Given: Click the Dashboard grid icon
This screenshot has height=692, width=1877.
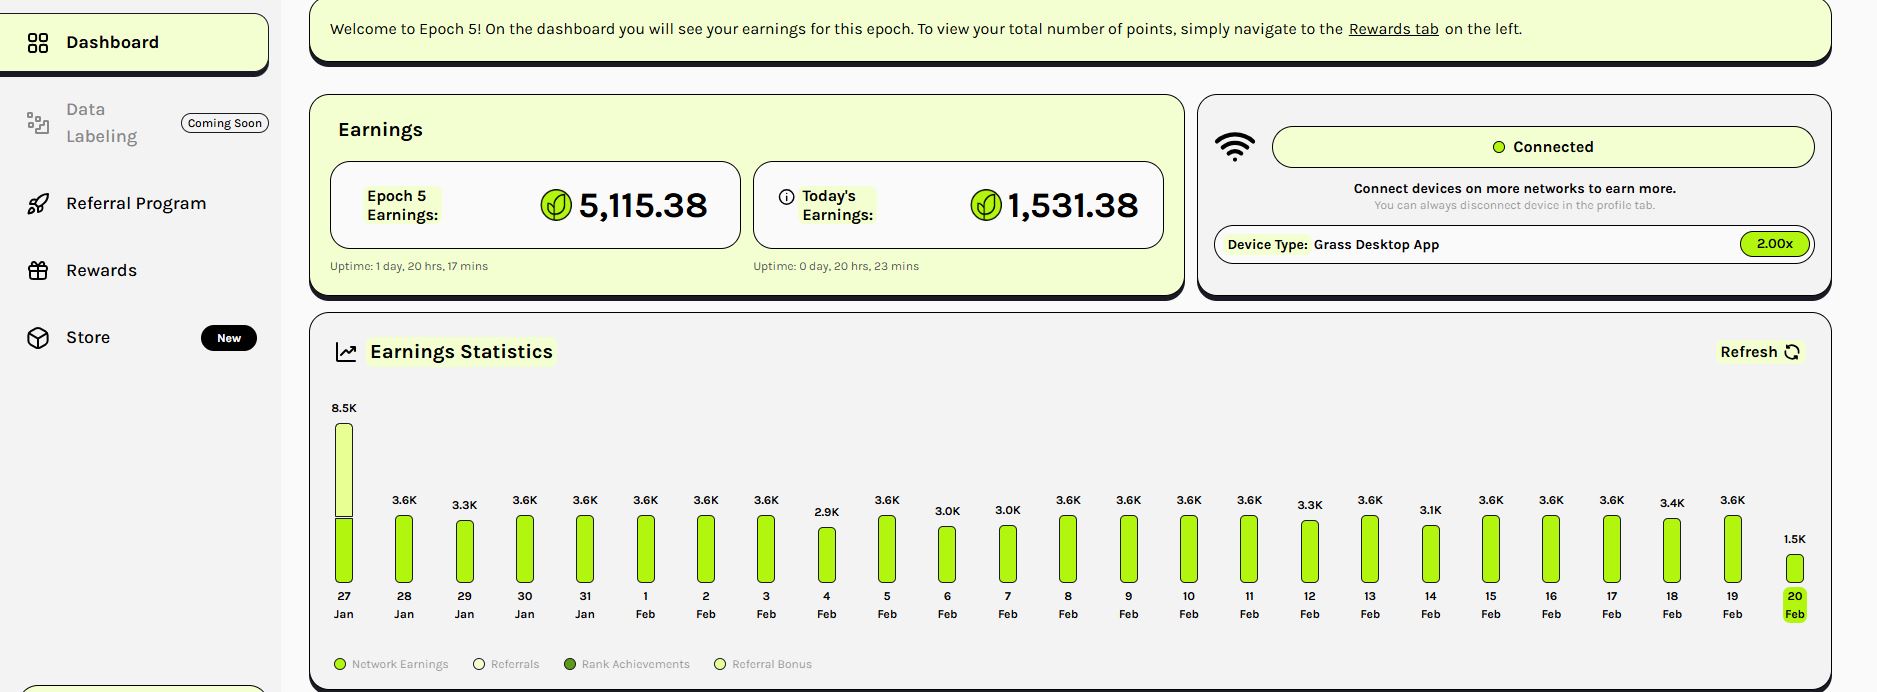Looking at the screenshot, I should click(x=38, y=42).
